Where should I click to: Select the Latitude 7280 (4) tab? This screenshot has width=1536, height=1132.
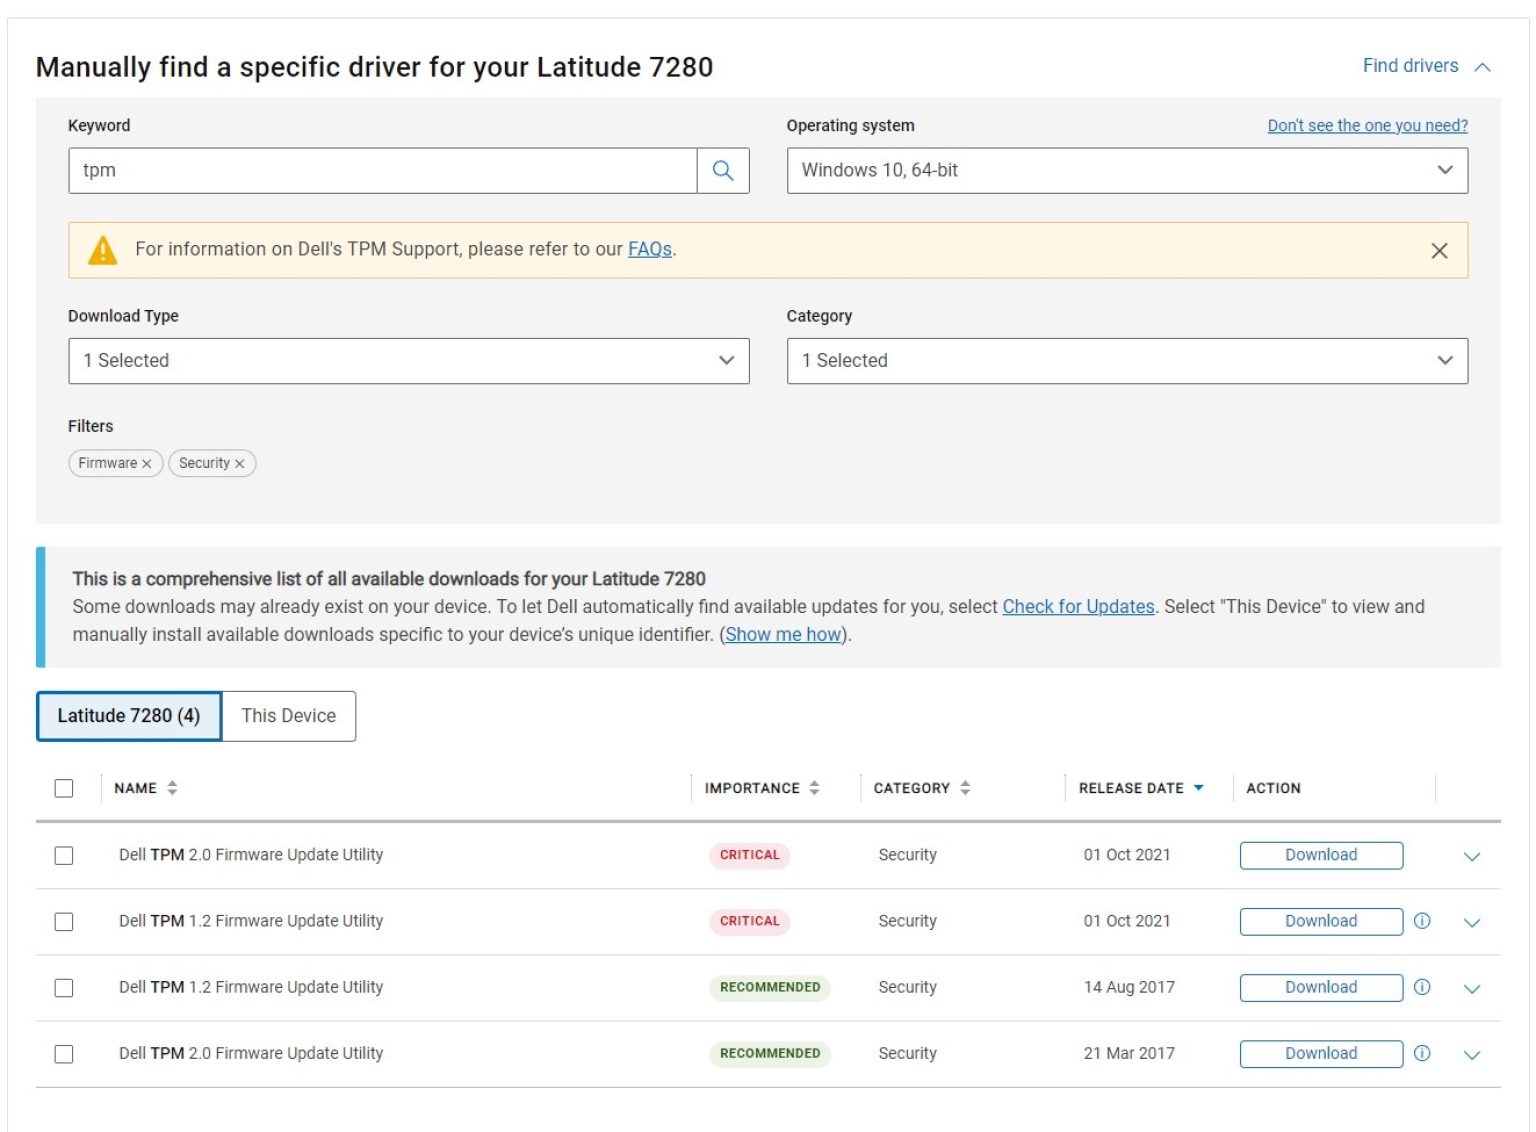pos(129,716)
